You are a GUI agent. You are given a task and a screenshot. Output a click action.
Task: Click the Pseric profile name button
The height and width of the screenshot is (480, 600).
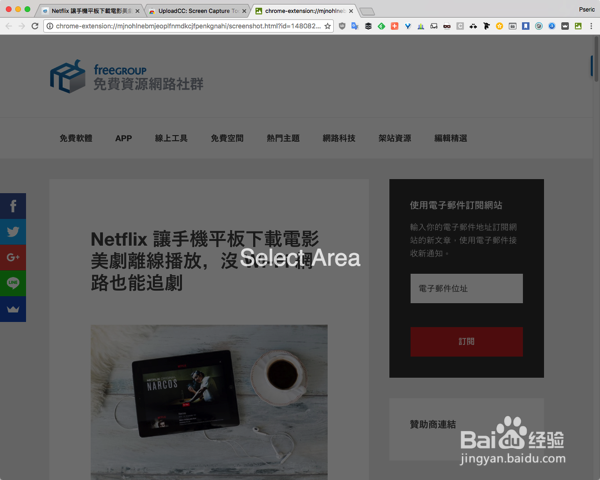[x=587, y=10]
